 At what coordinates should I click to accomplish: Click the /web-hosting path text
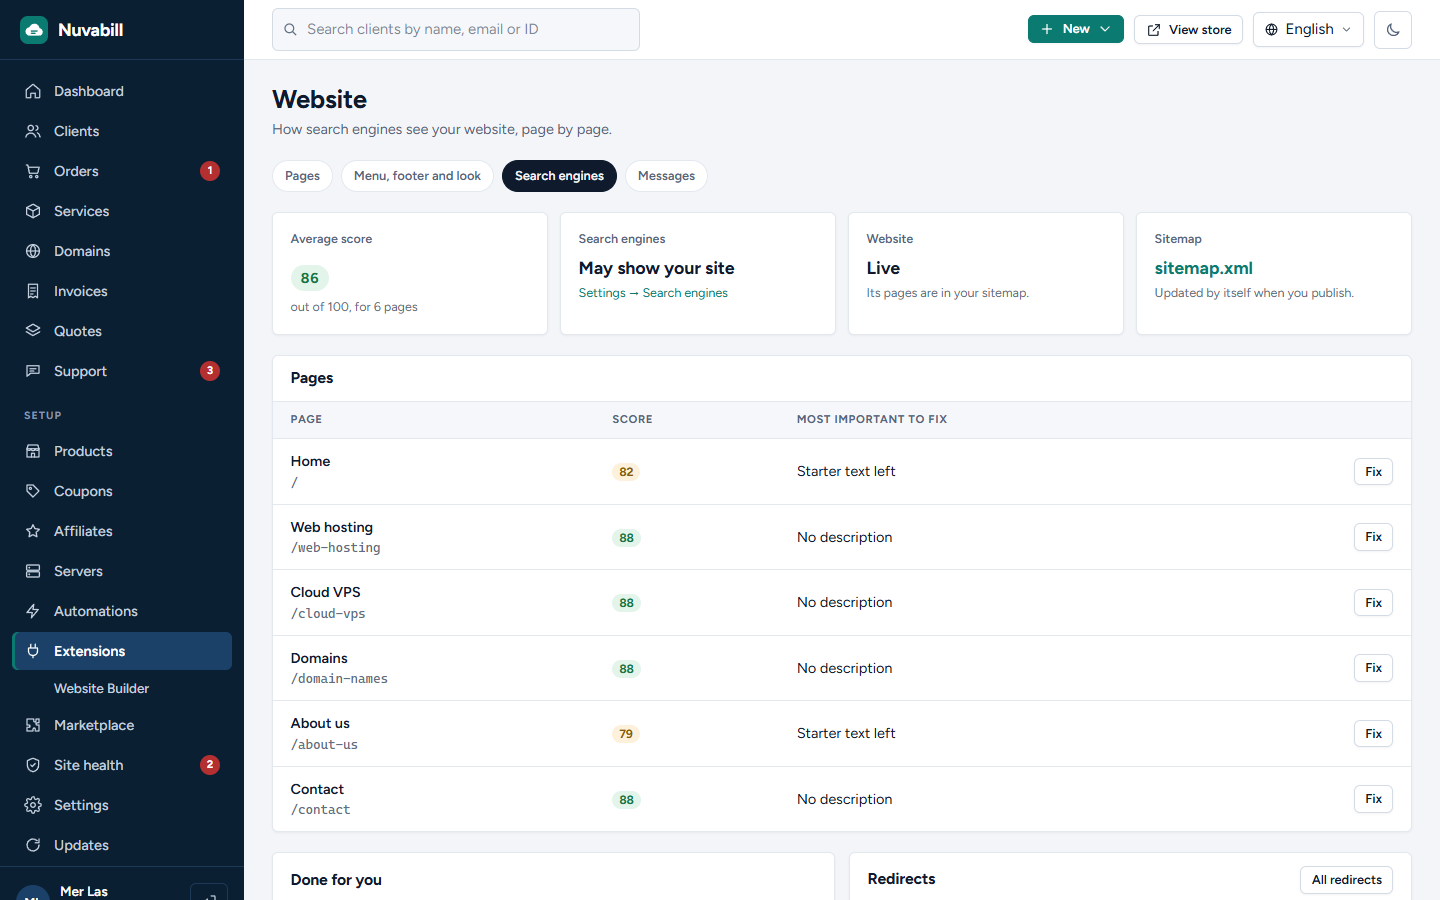335,548
